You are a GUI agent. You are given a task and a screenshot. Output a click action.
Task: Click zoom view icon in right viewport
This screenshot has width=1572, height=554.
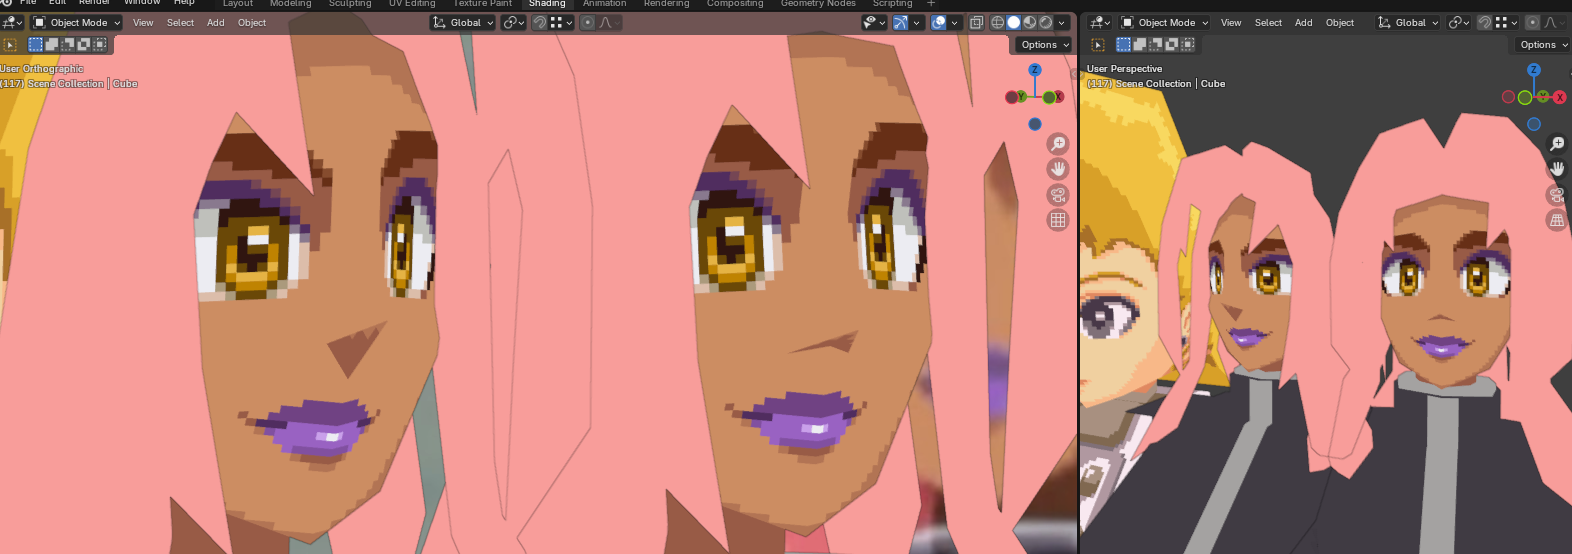tap(1557, 144)
